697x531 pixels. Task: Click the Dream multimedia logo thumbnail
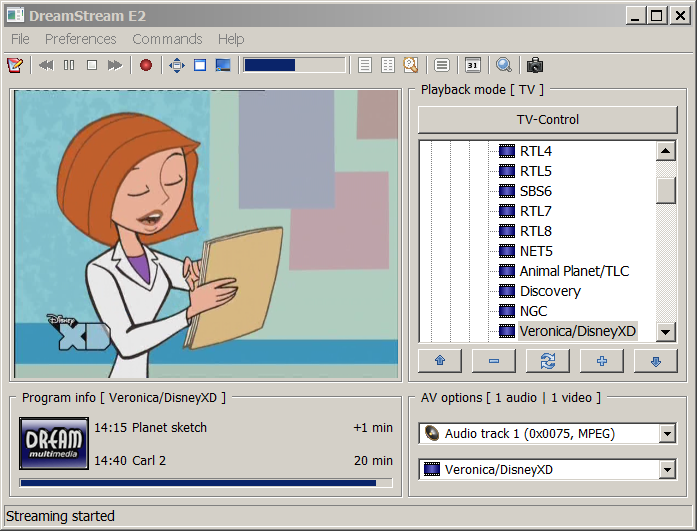[54, 443]
